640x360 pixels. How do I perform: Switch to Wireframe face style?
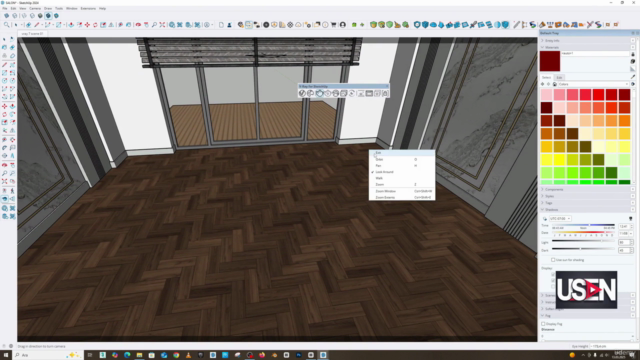(x=24, y=16)
